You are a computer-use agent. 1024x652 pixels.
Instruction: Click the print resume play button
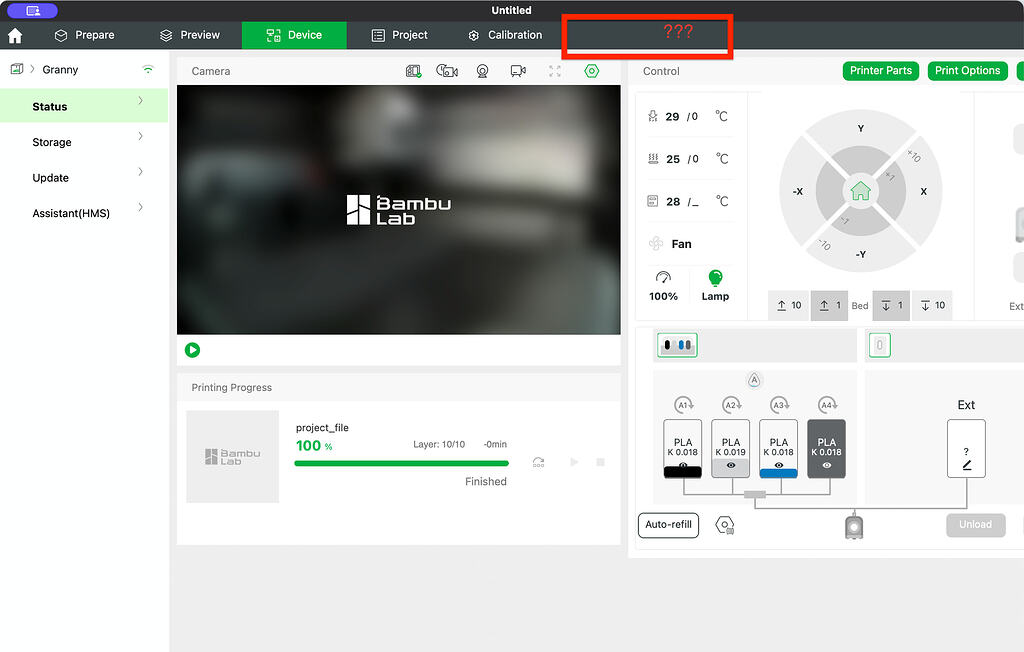574,462
